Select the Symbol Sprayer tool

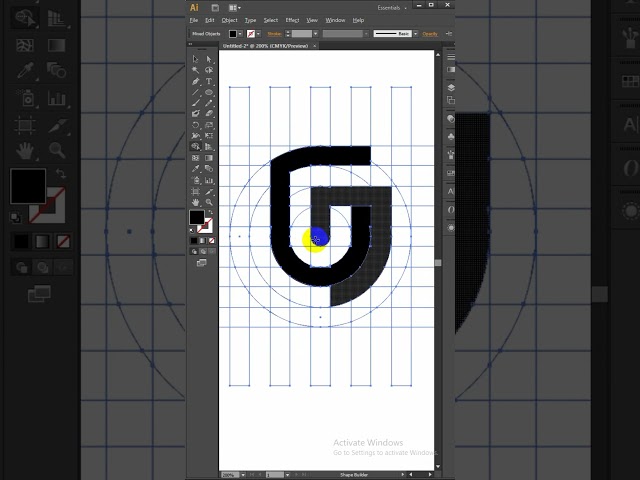(x=196, y=180)
